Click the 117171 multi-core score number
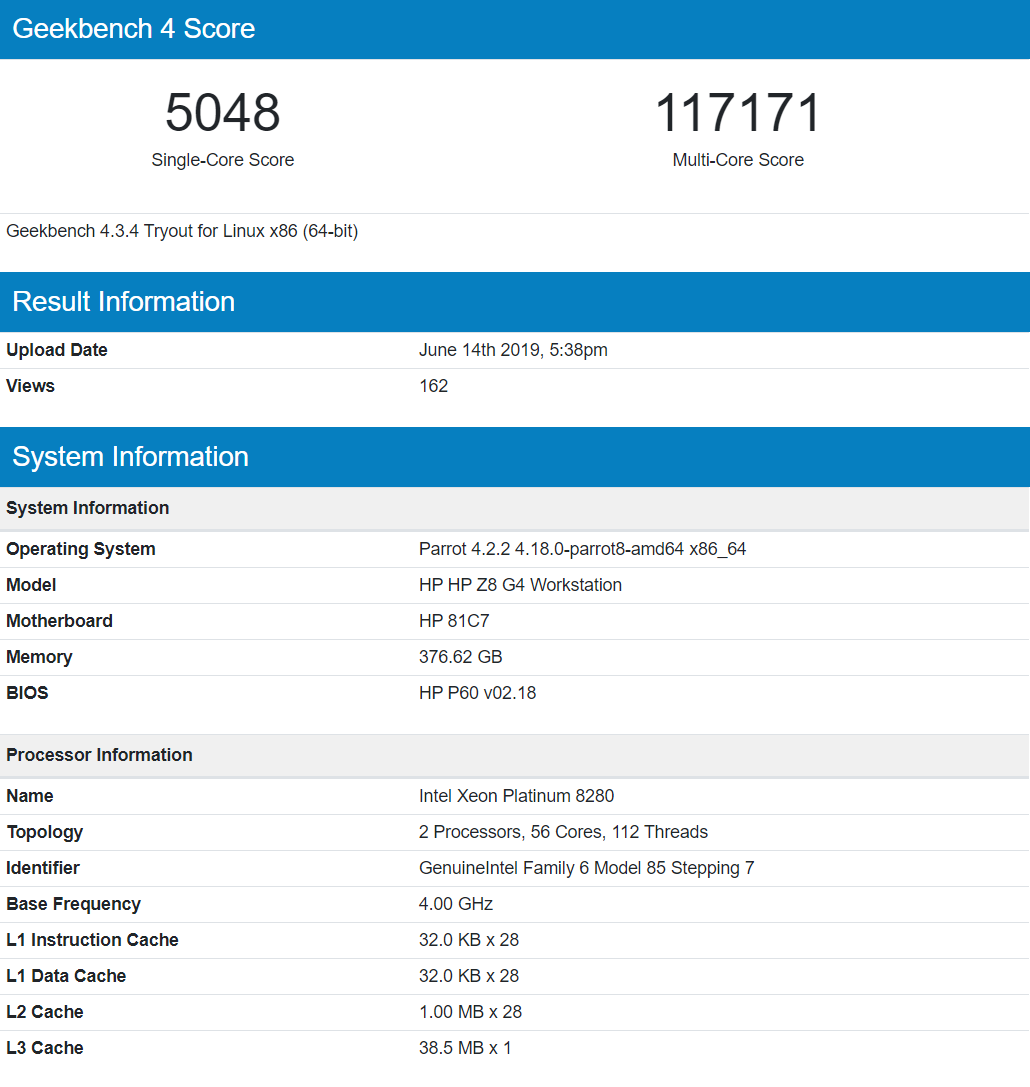The width and height of the screenshot is (1030, 1087). [x=737, y=113]
